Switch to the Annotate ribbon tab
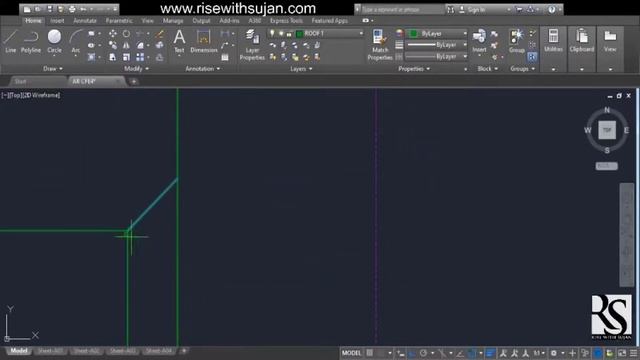 [85, 20]
